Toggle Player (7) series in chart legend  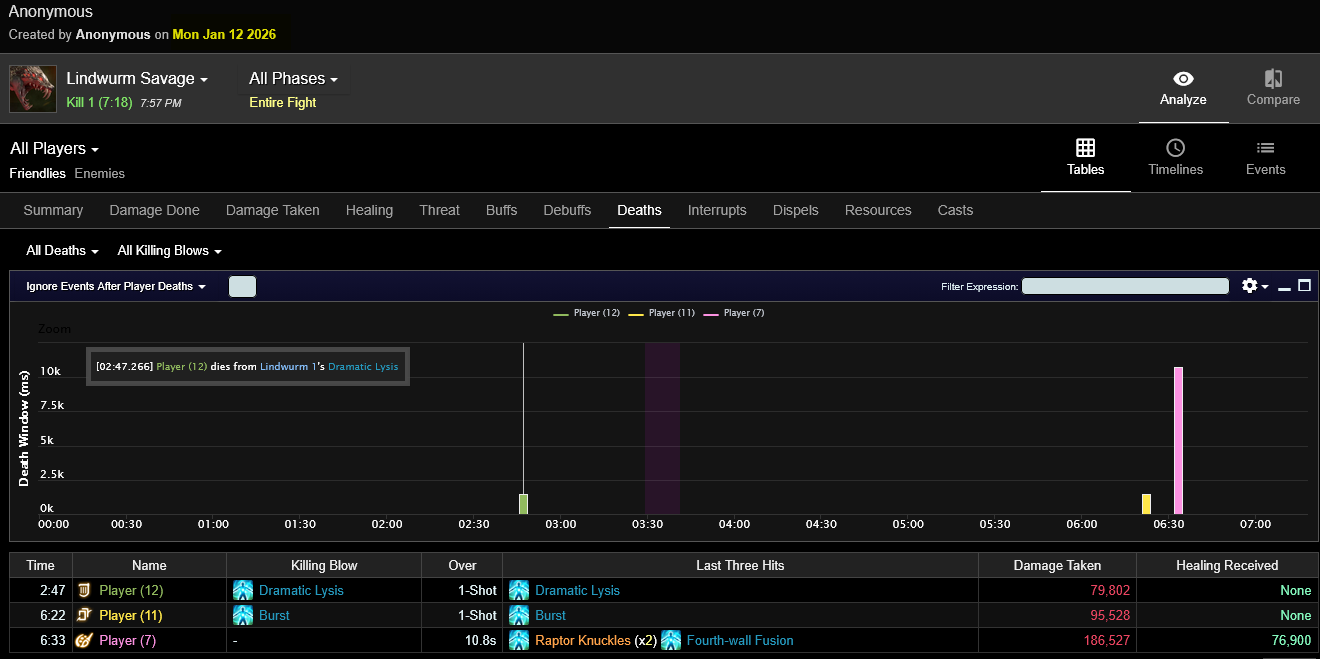(734, 313)
